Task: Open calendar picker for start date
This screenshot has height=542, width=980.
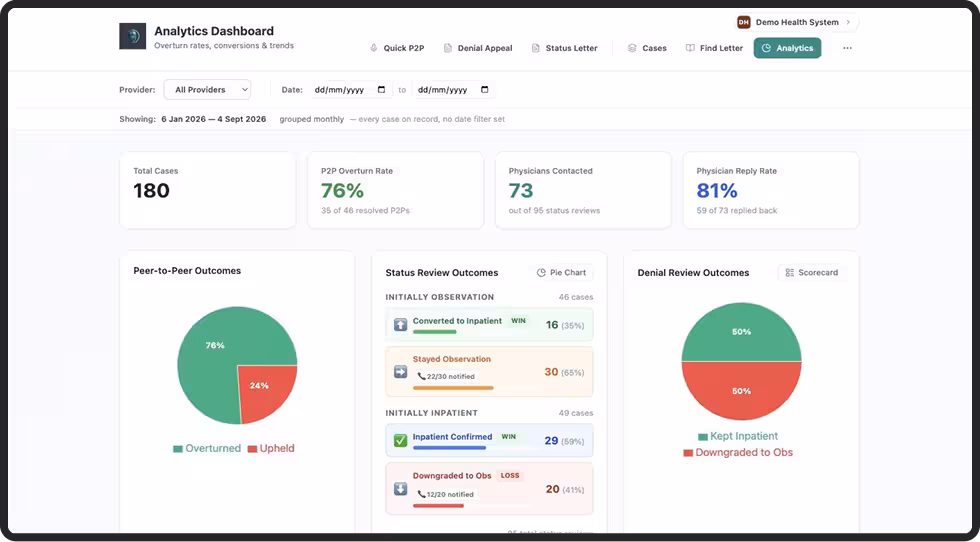Action: [382, 90]
